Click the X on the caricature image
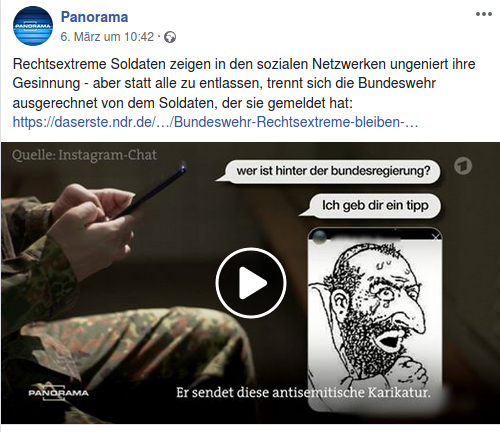This screenshot has height=432, width=500. (436, 237)
